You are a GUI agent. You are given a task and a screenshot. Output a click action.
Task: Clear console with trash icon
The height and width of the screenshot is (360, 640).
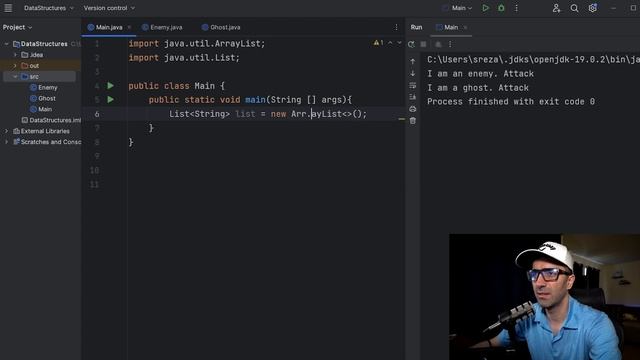[x=413, y=121]
